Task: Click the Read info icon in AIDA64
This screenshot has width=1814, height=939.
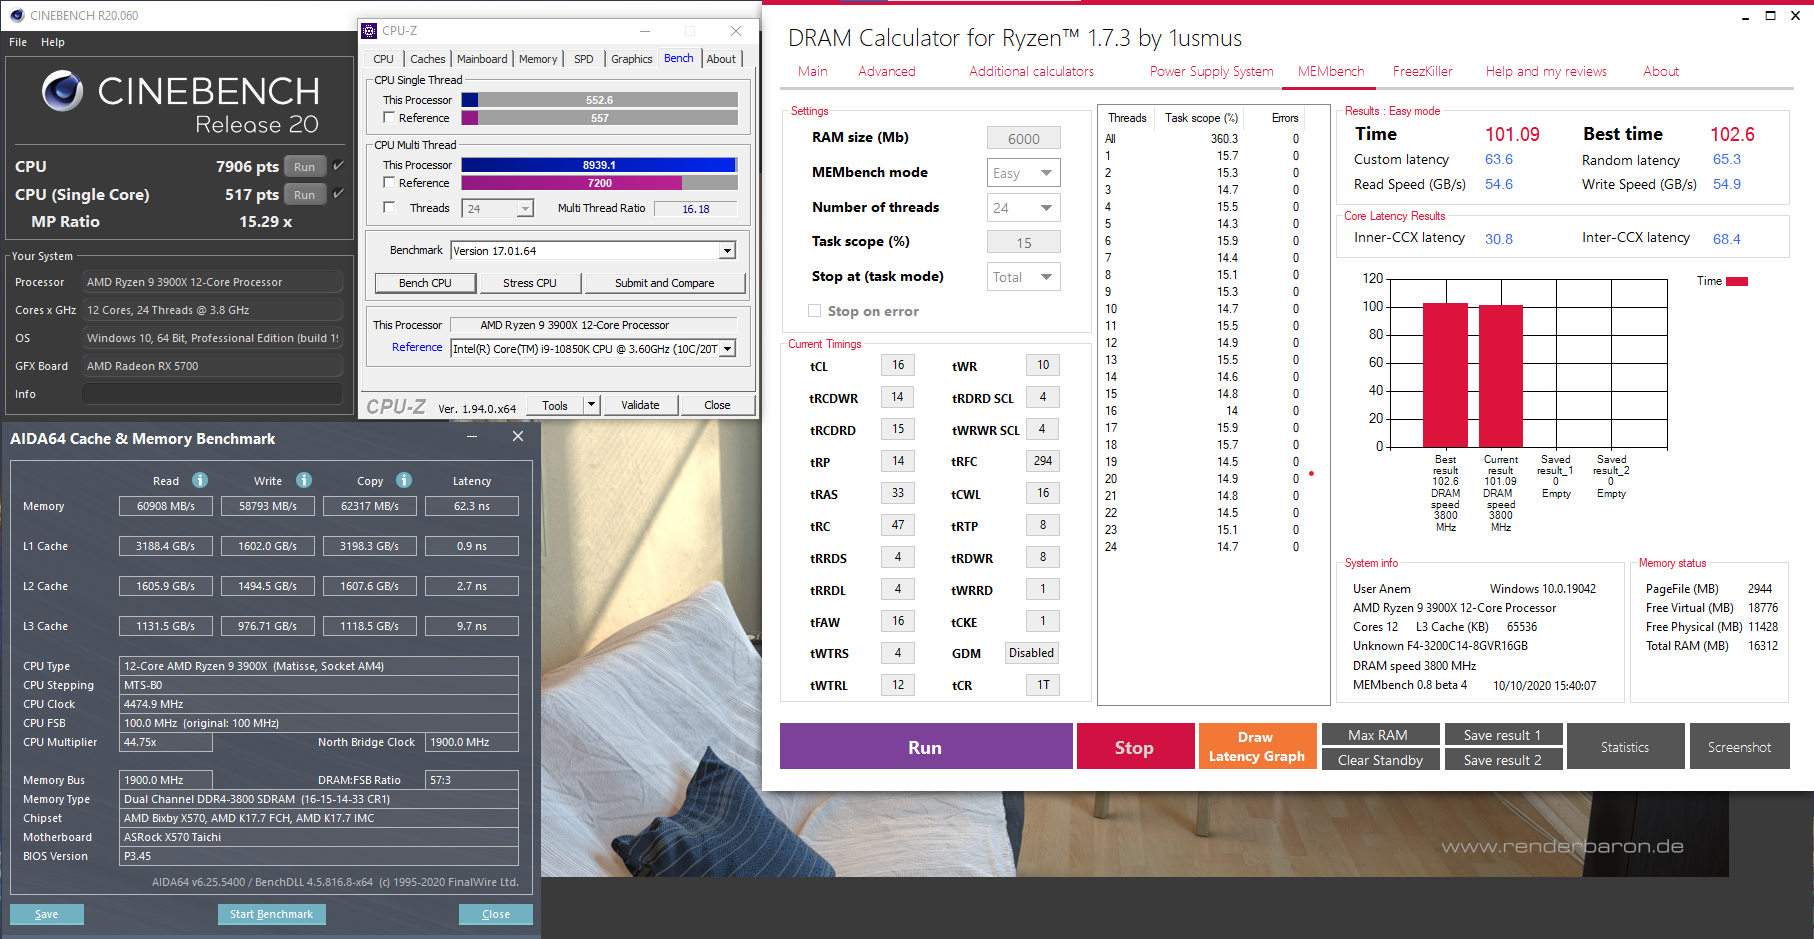Action: pyautogui.click(x=200, y=480)
